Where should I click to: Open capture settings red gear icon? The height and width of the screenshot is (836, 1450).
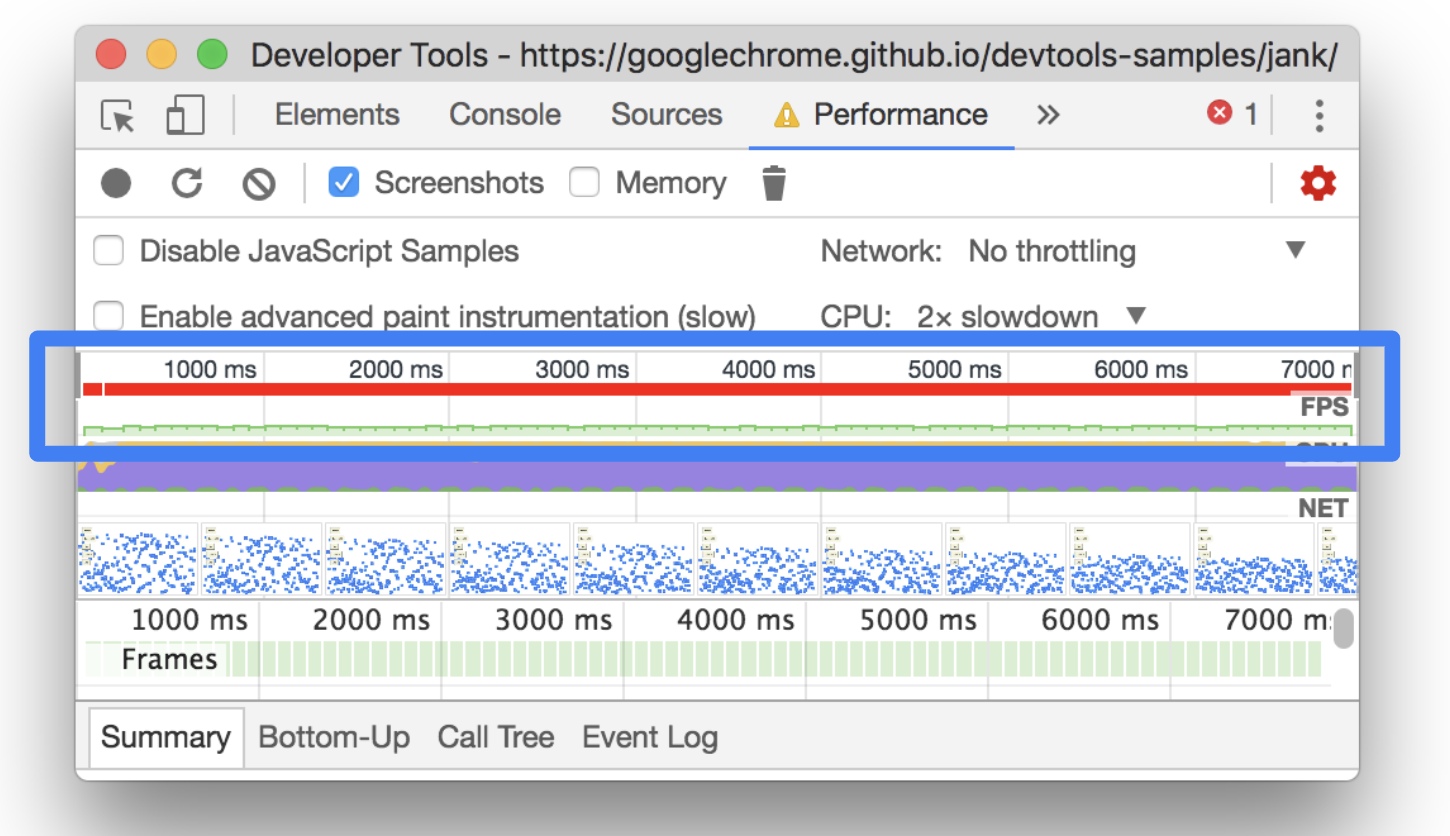click(1318, 183)
